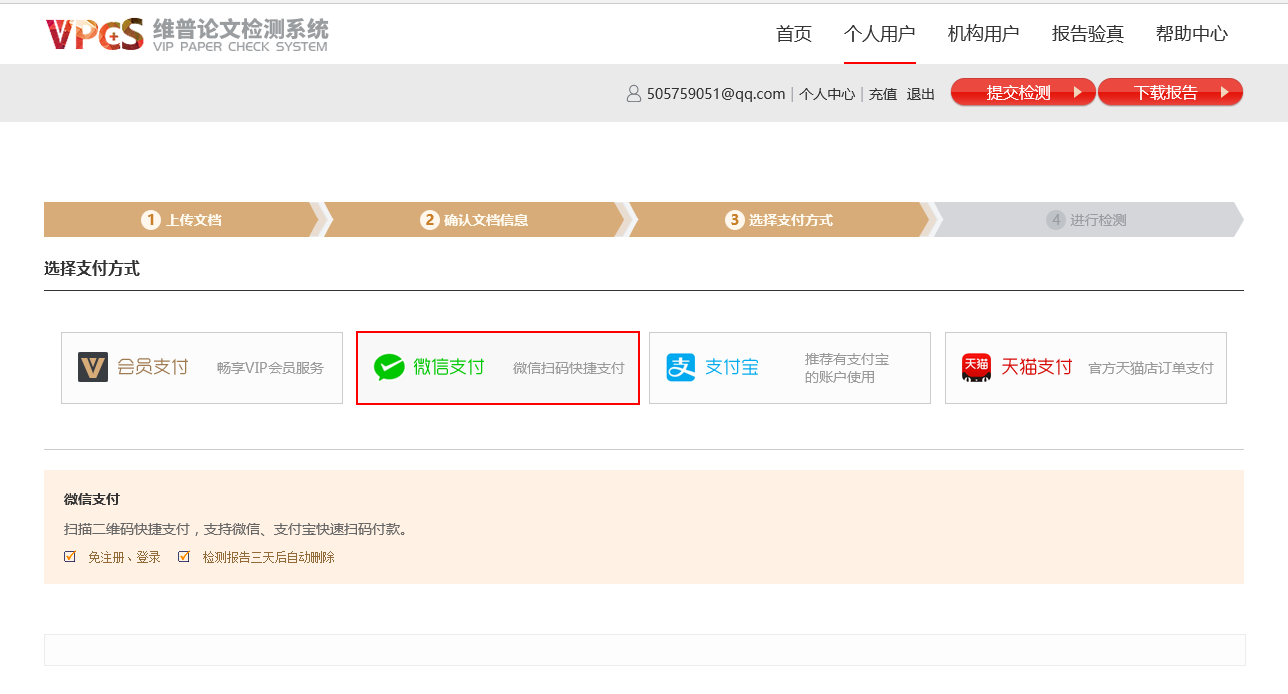
Task: Select the 会员支付 payment option
Action: pos(202,368)
